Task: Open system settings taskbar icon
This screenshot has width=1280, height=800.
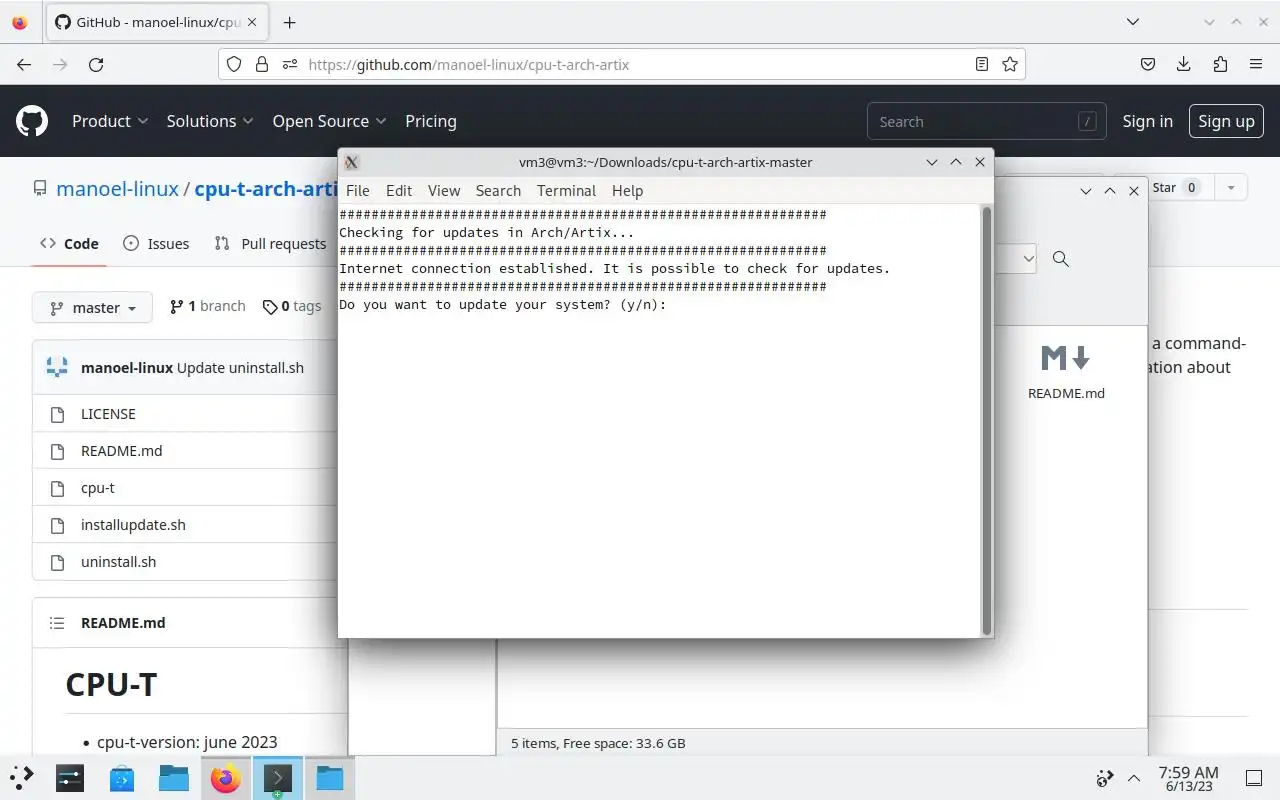Action: [x=70, y=777]
